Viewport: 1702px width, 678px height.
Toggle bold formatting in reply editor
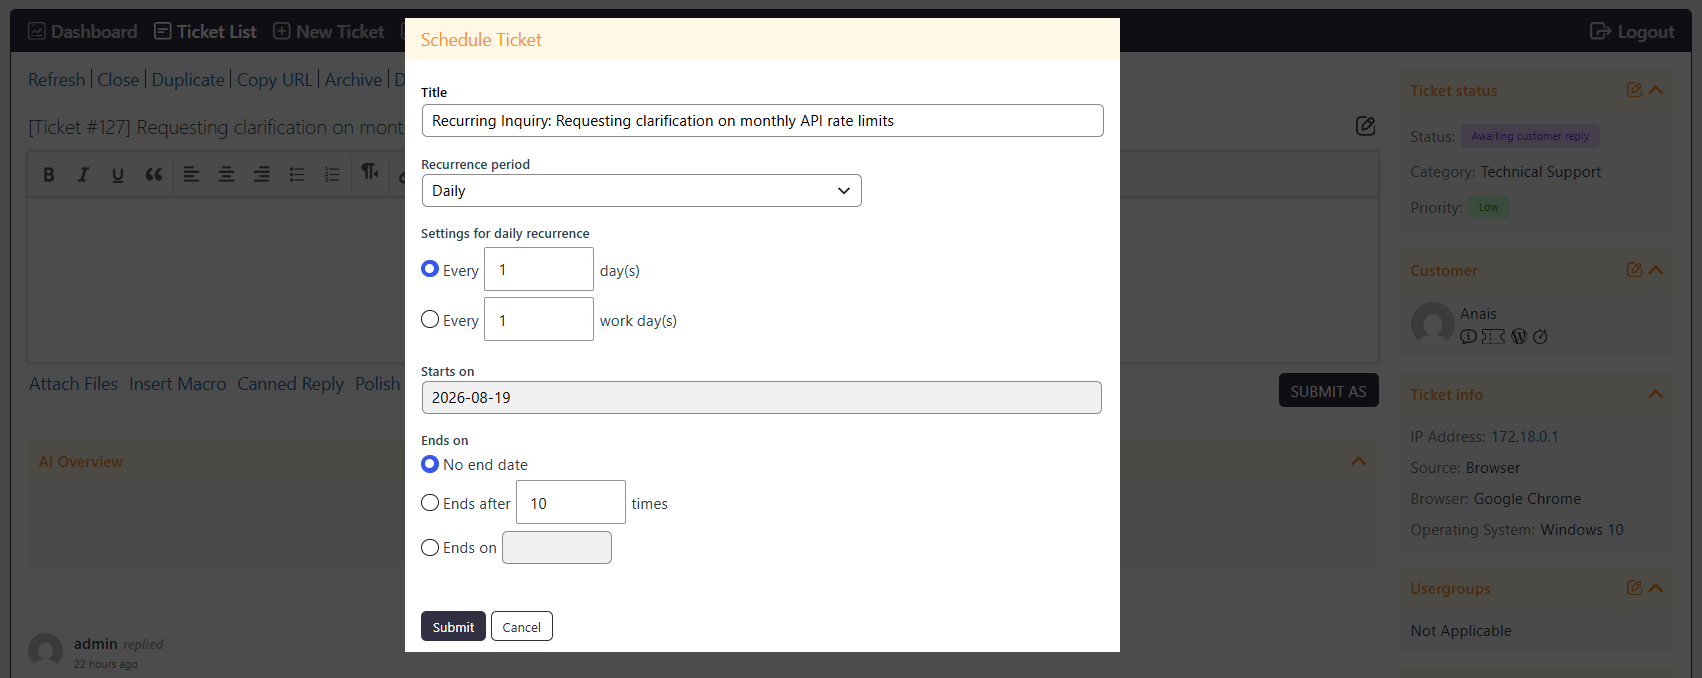coord(49,174)
